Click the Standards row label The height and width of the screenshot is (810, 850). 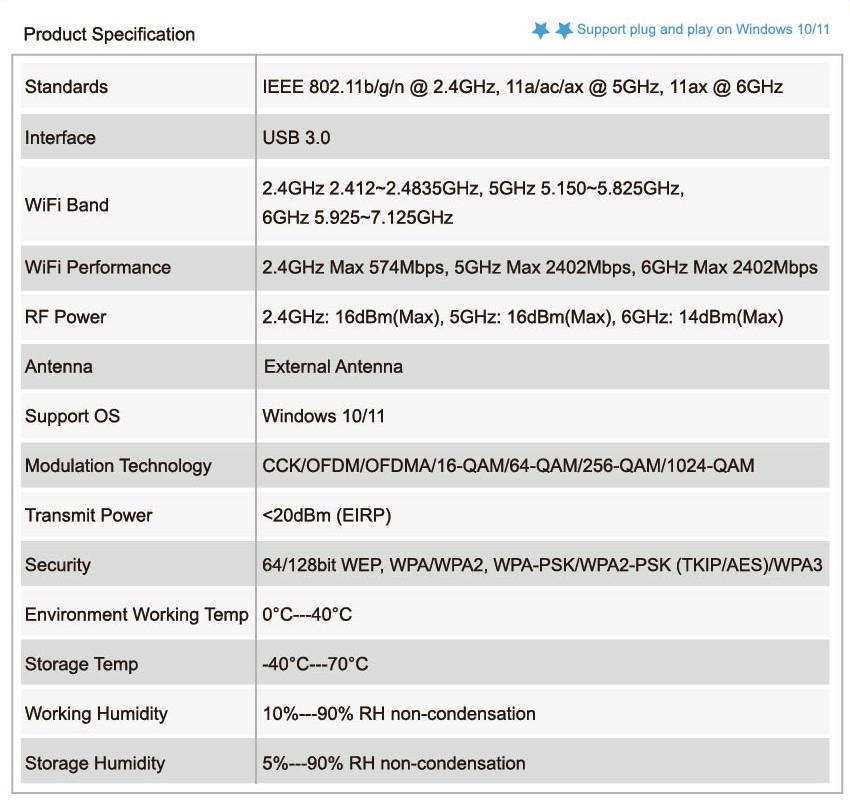66,87
